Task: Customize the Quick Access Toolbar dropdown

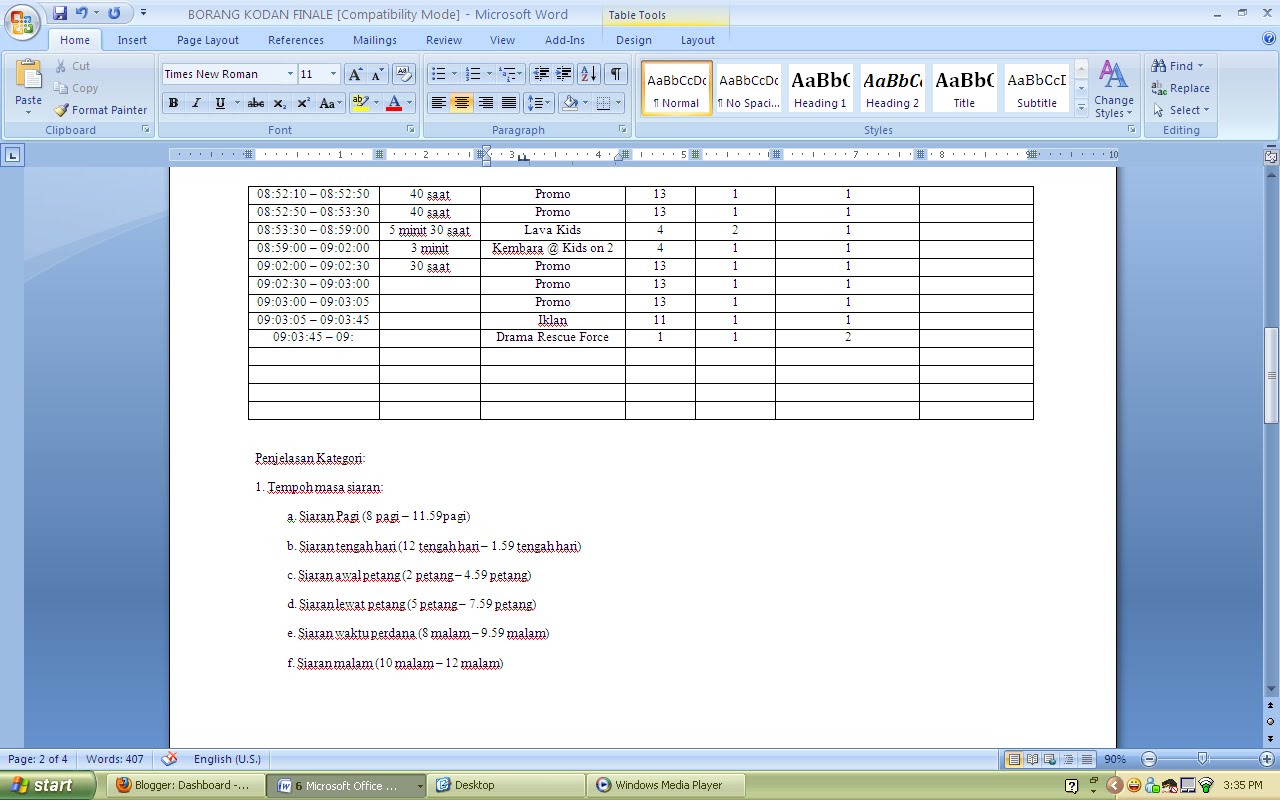Action: [143, 14]
